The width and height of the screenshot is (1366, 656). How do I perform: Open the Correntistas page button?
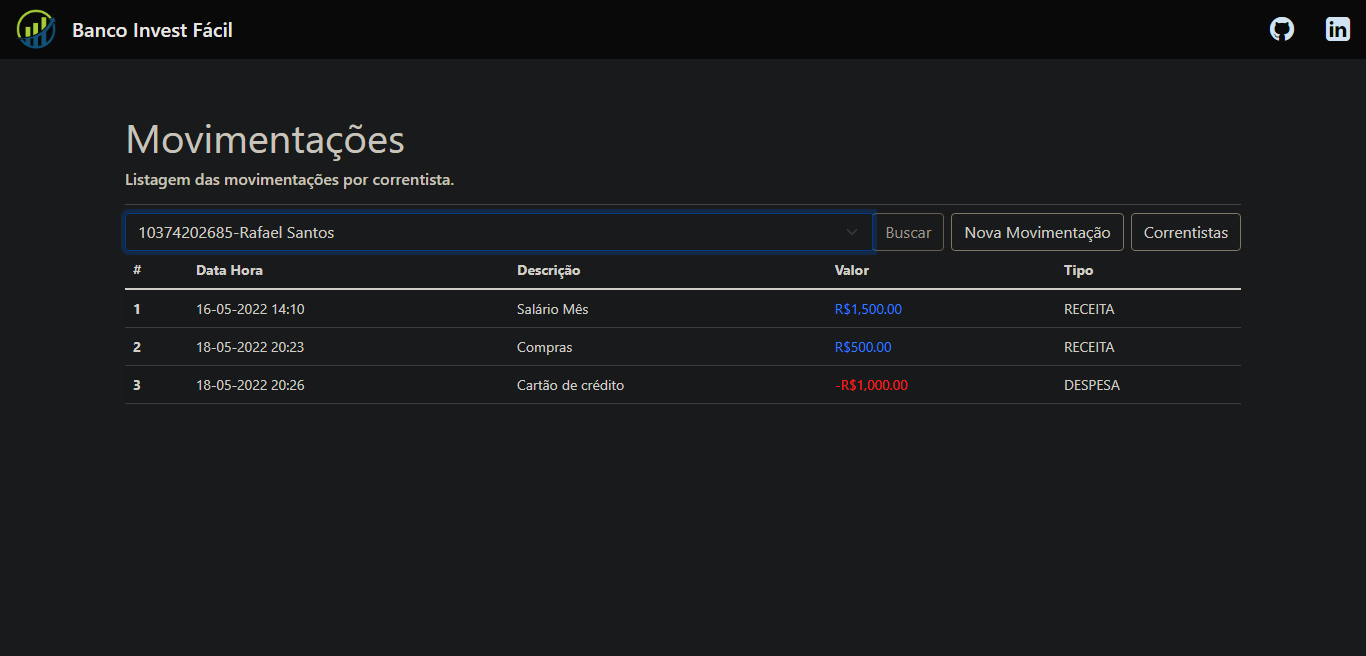tap(1186, 232)
